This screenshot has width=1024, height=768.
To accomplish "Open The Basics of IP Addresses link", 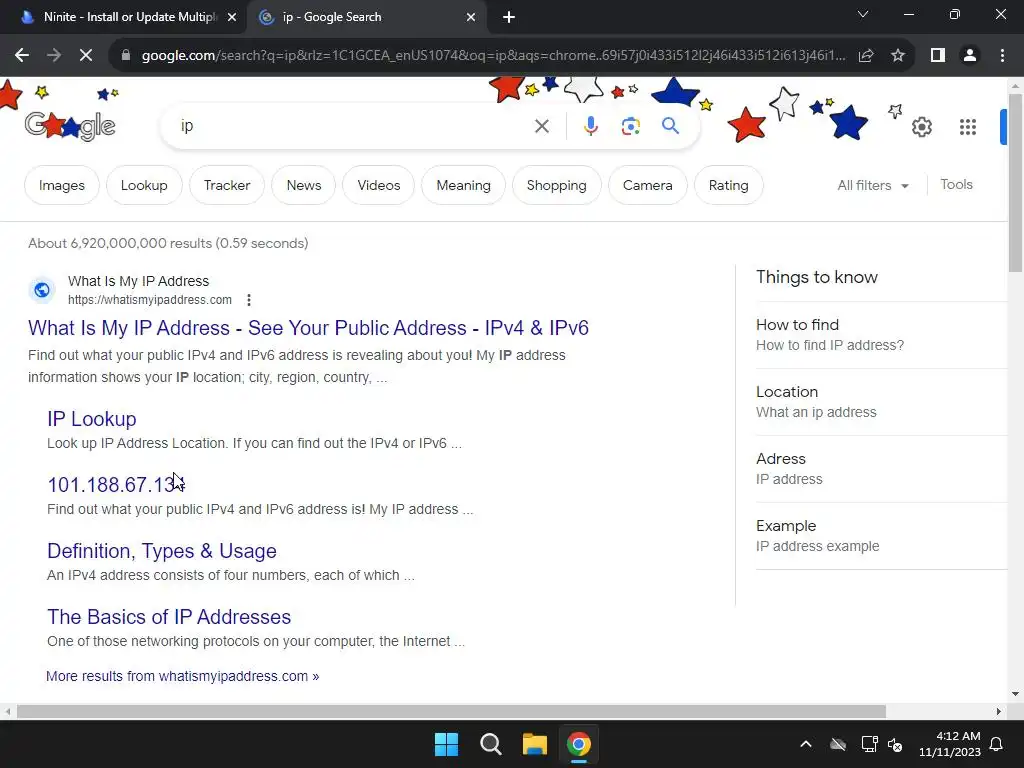I will pos(169,617).
